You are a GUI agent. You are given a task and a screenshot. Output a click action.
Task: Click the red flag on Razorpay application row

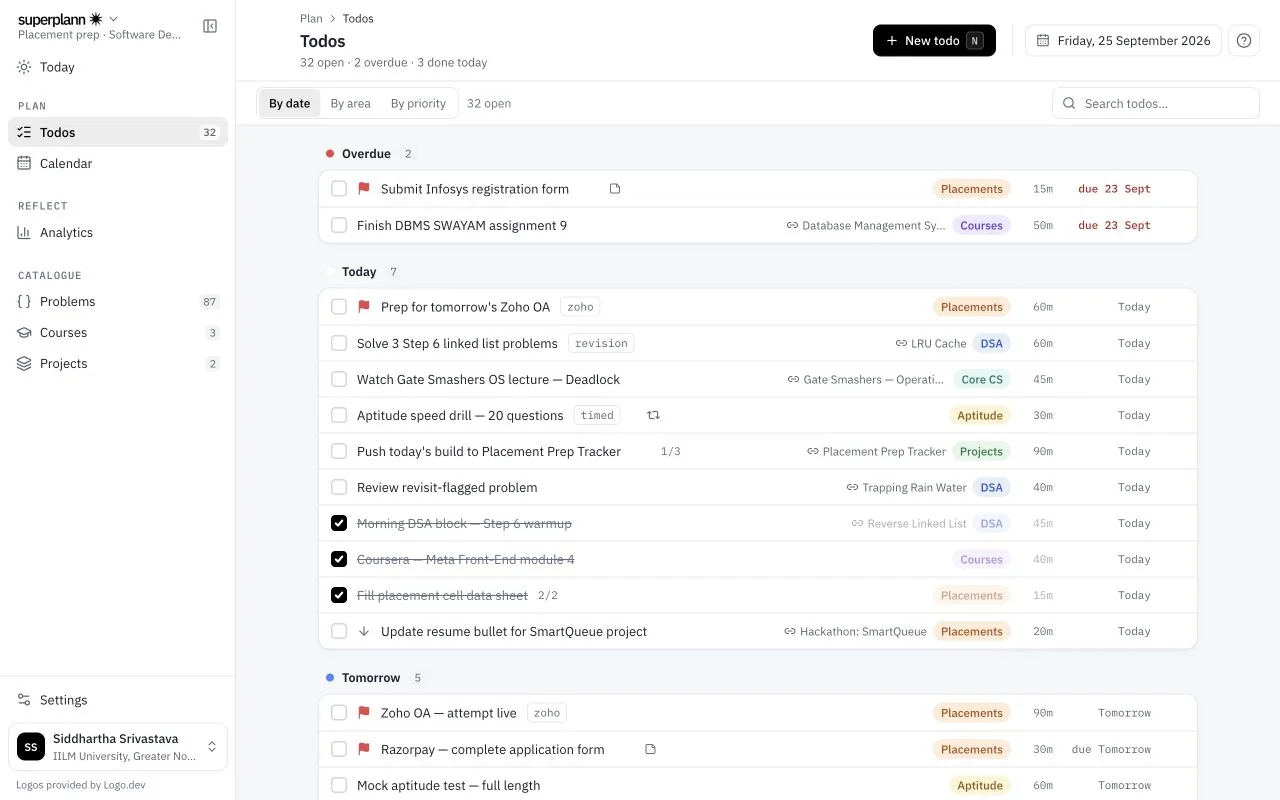click(364, 749)
